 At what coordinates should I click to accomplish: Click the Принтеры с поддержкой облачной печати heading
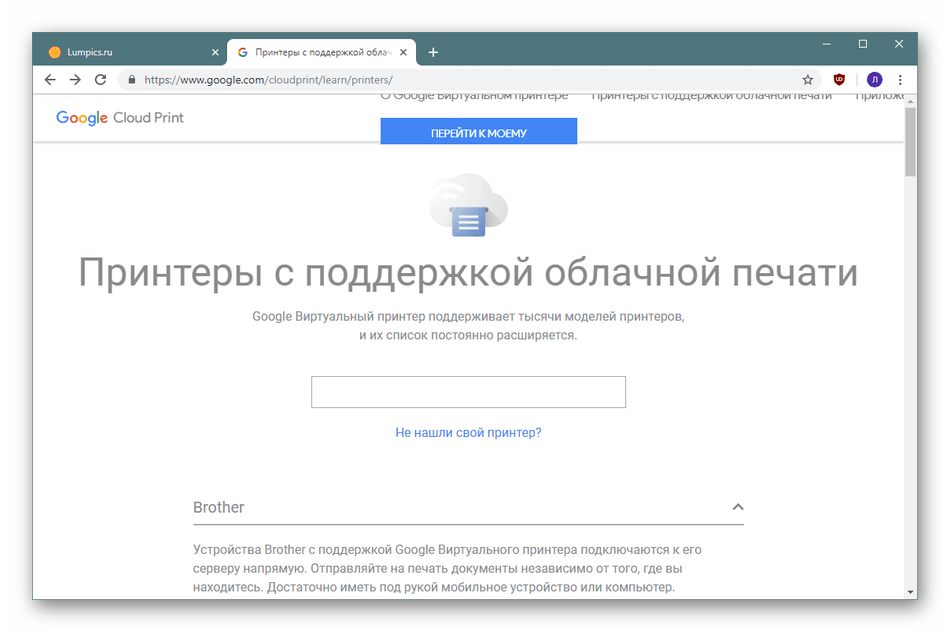click(x=468, y=273)
